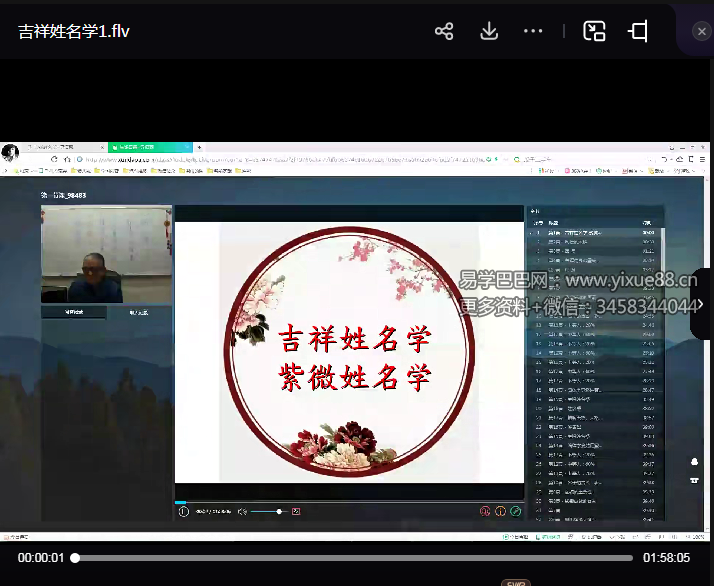Click the bell icon right of the course list
This screenshot has width=714, height=586.
[694, 462]
